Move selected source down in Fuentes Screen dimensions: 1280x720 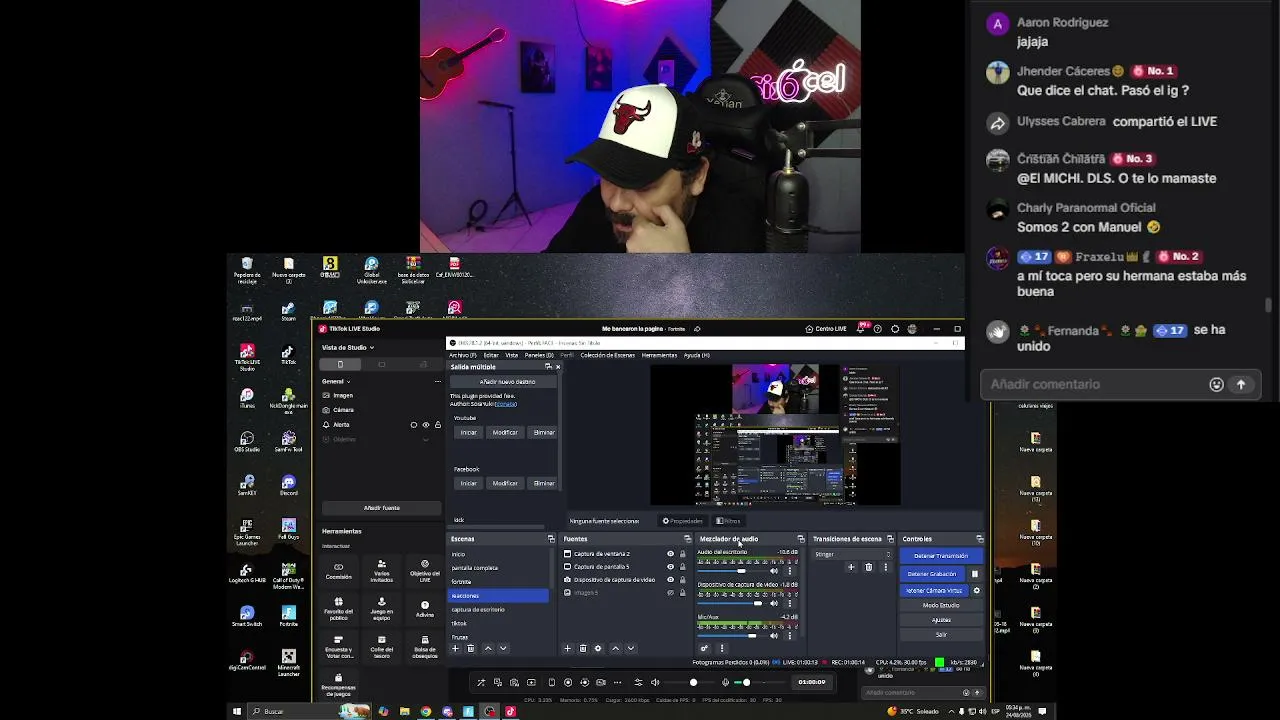630,648
